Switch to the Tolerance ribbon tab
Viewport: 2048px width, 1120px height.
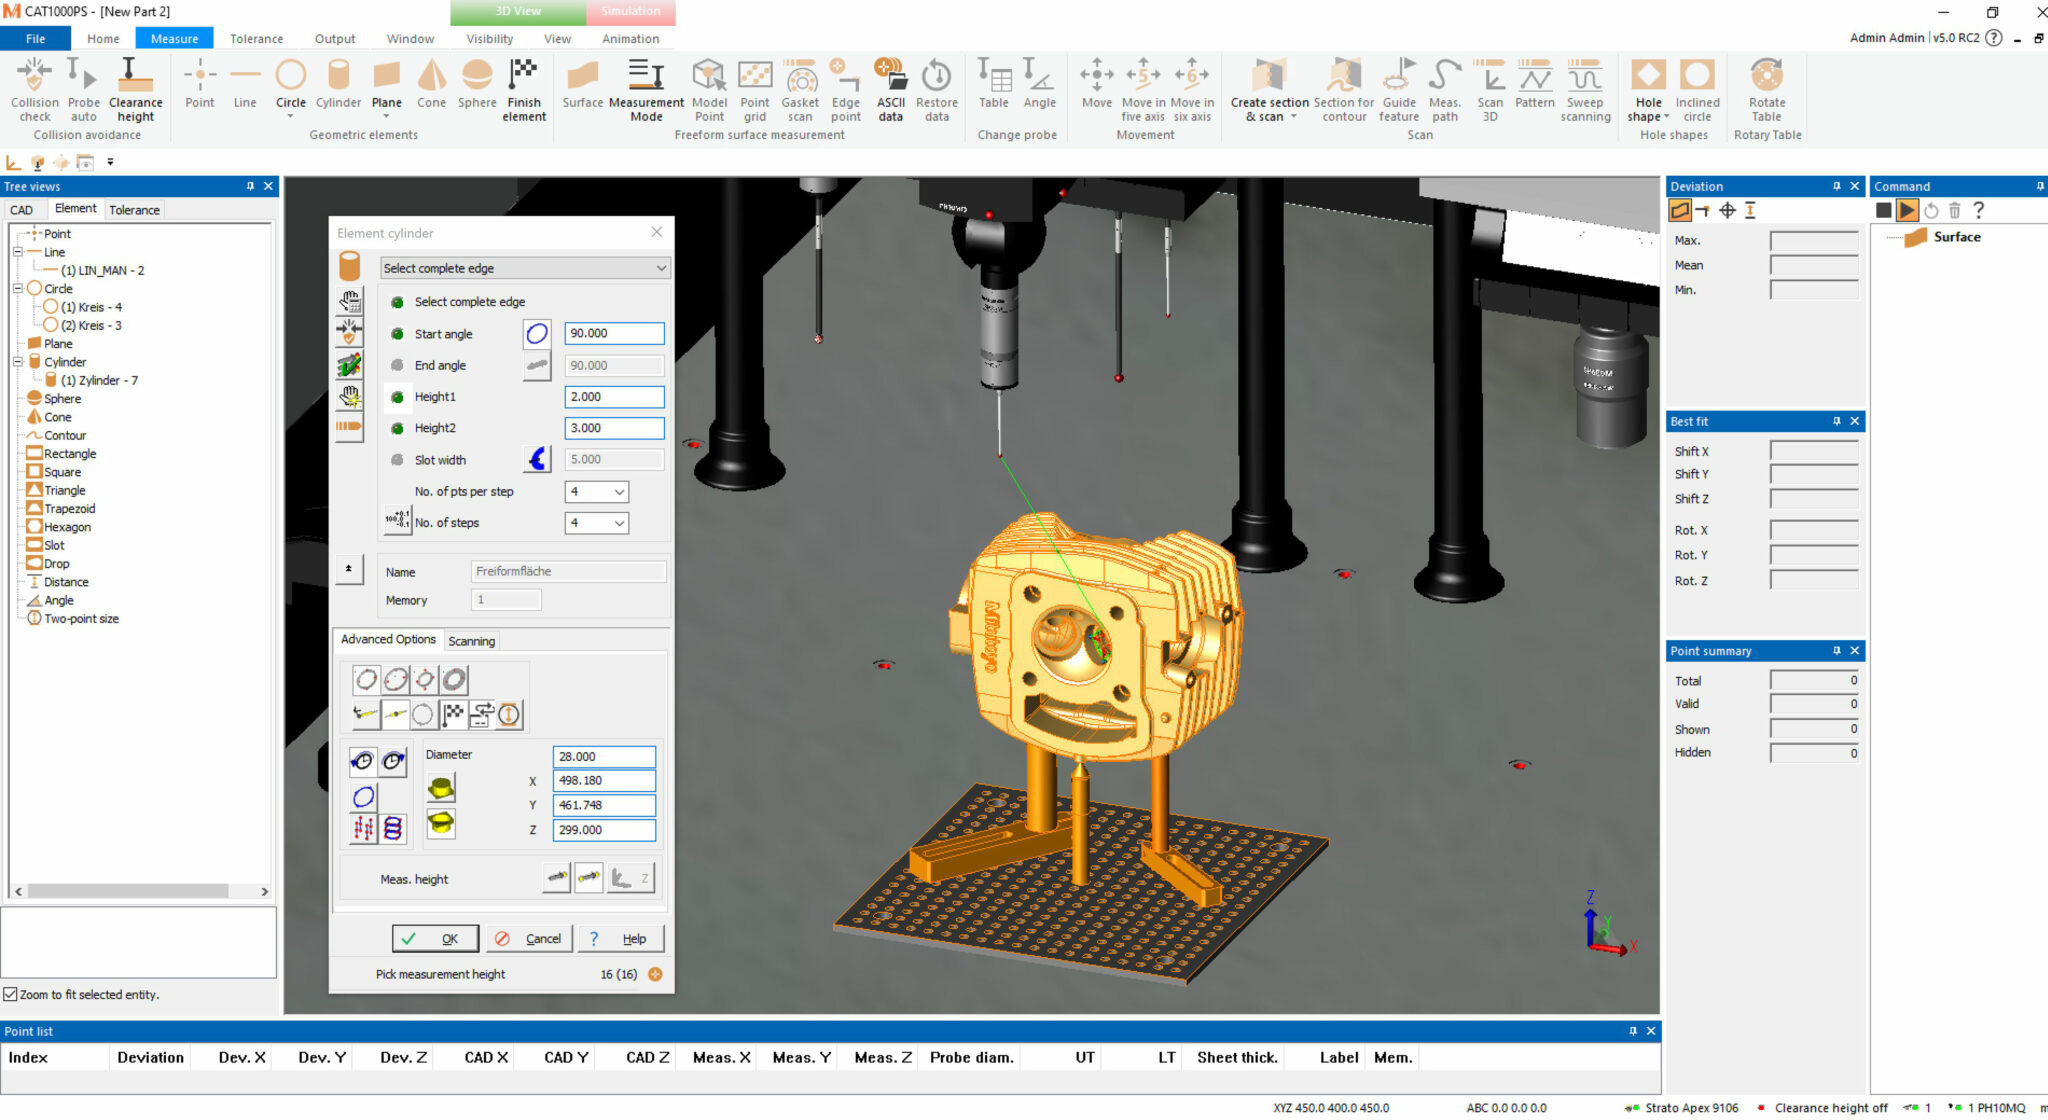tap(256, 39)
